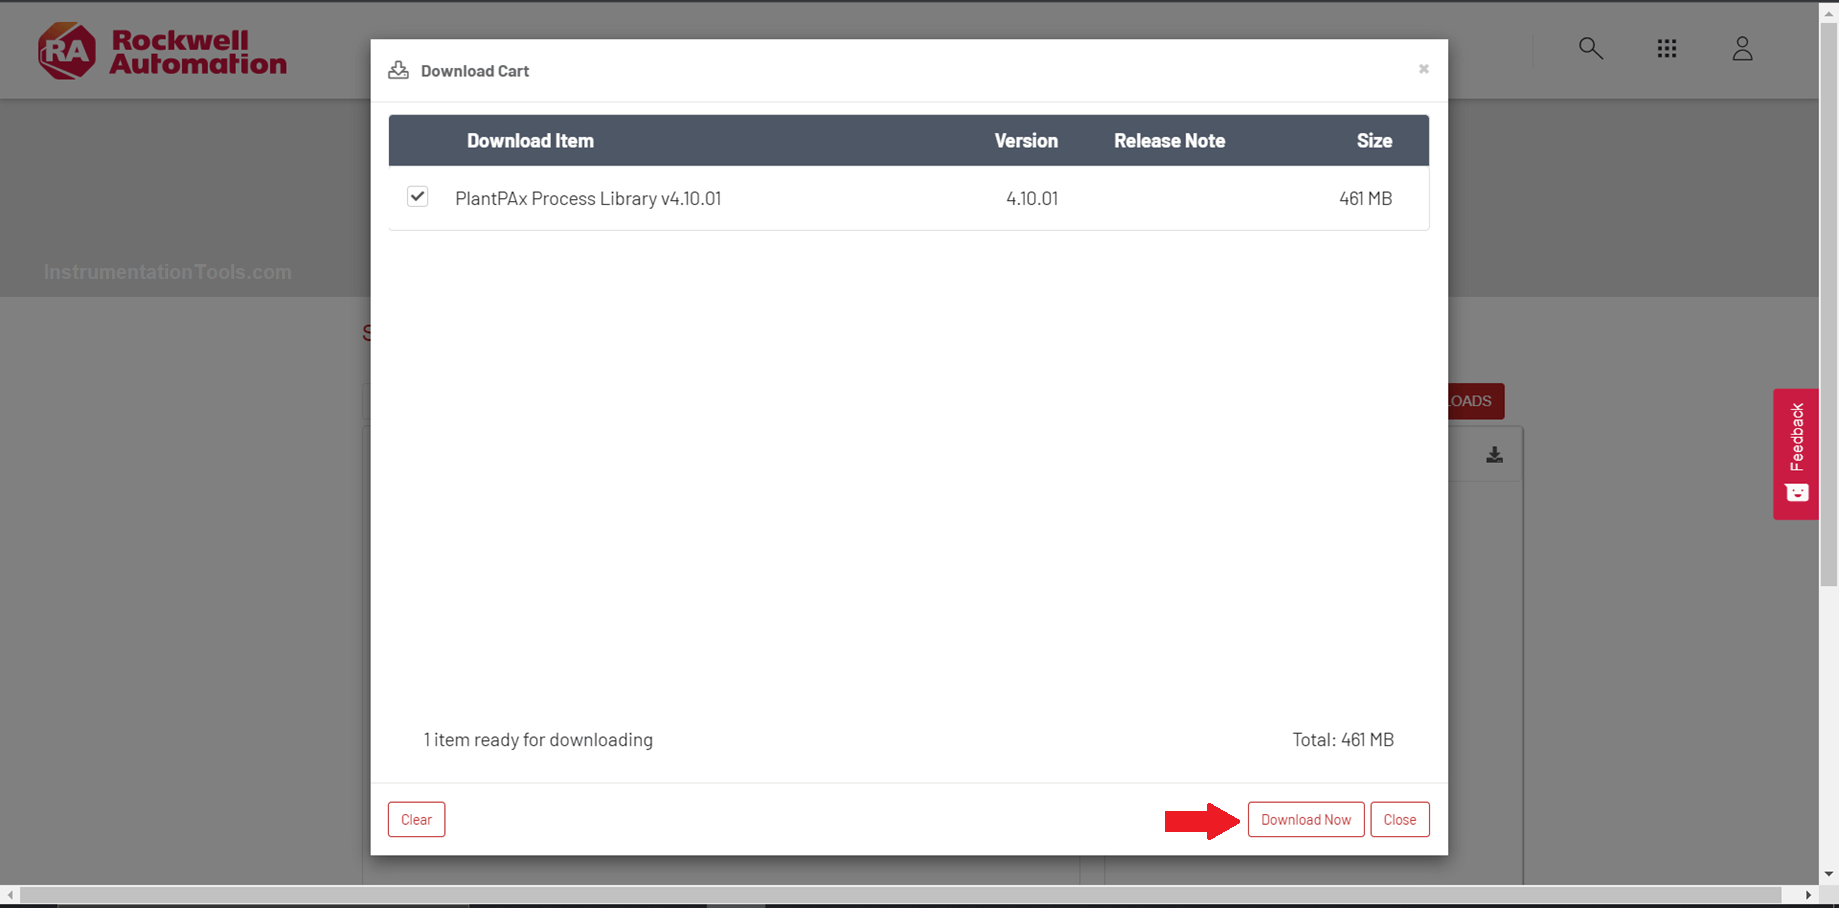Click the scrollbar down arrow
The height and width of the screenshot is (908, 1839).
pyautogui.click(x=1828, y=874)
